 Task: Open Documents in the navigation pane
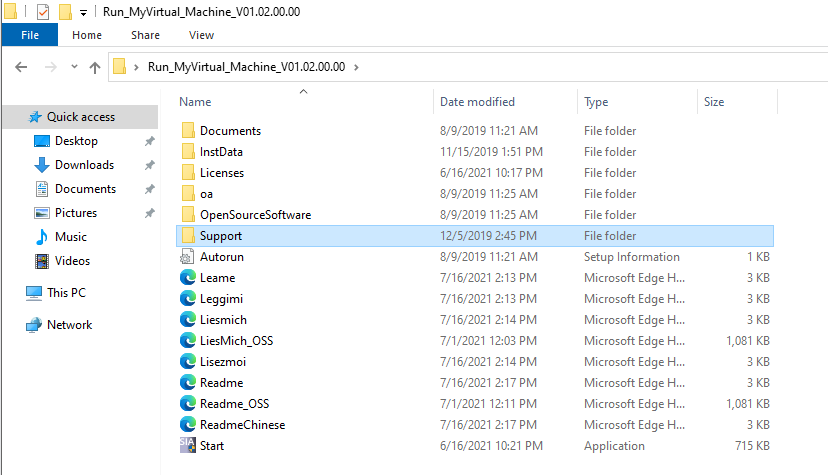point(85,189)
